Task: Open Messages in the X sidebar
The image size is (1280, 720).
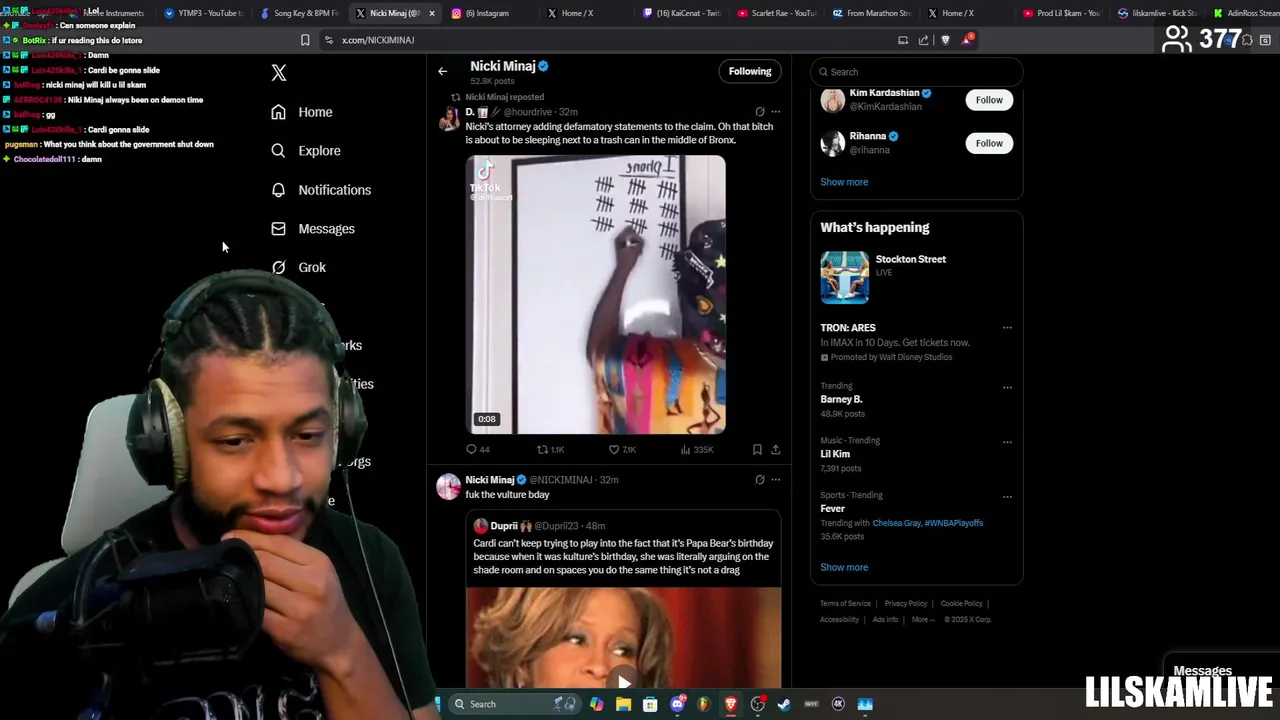Action: pos(313,229)
